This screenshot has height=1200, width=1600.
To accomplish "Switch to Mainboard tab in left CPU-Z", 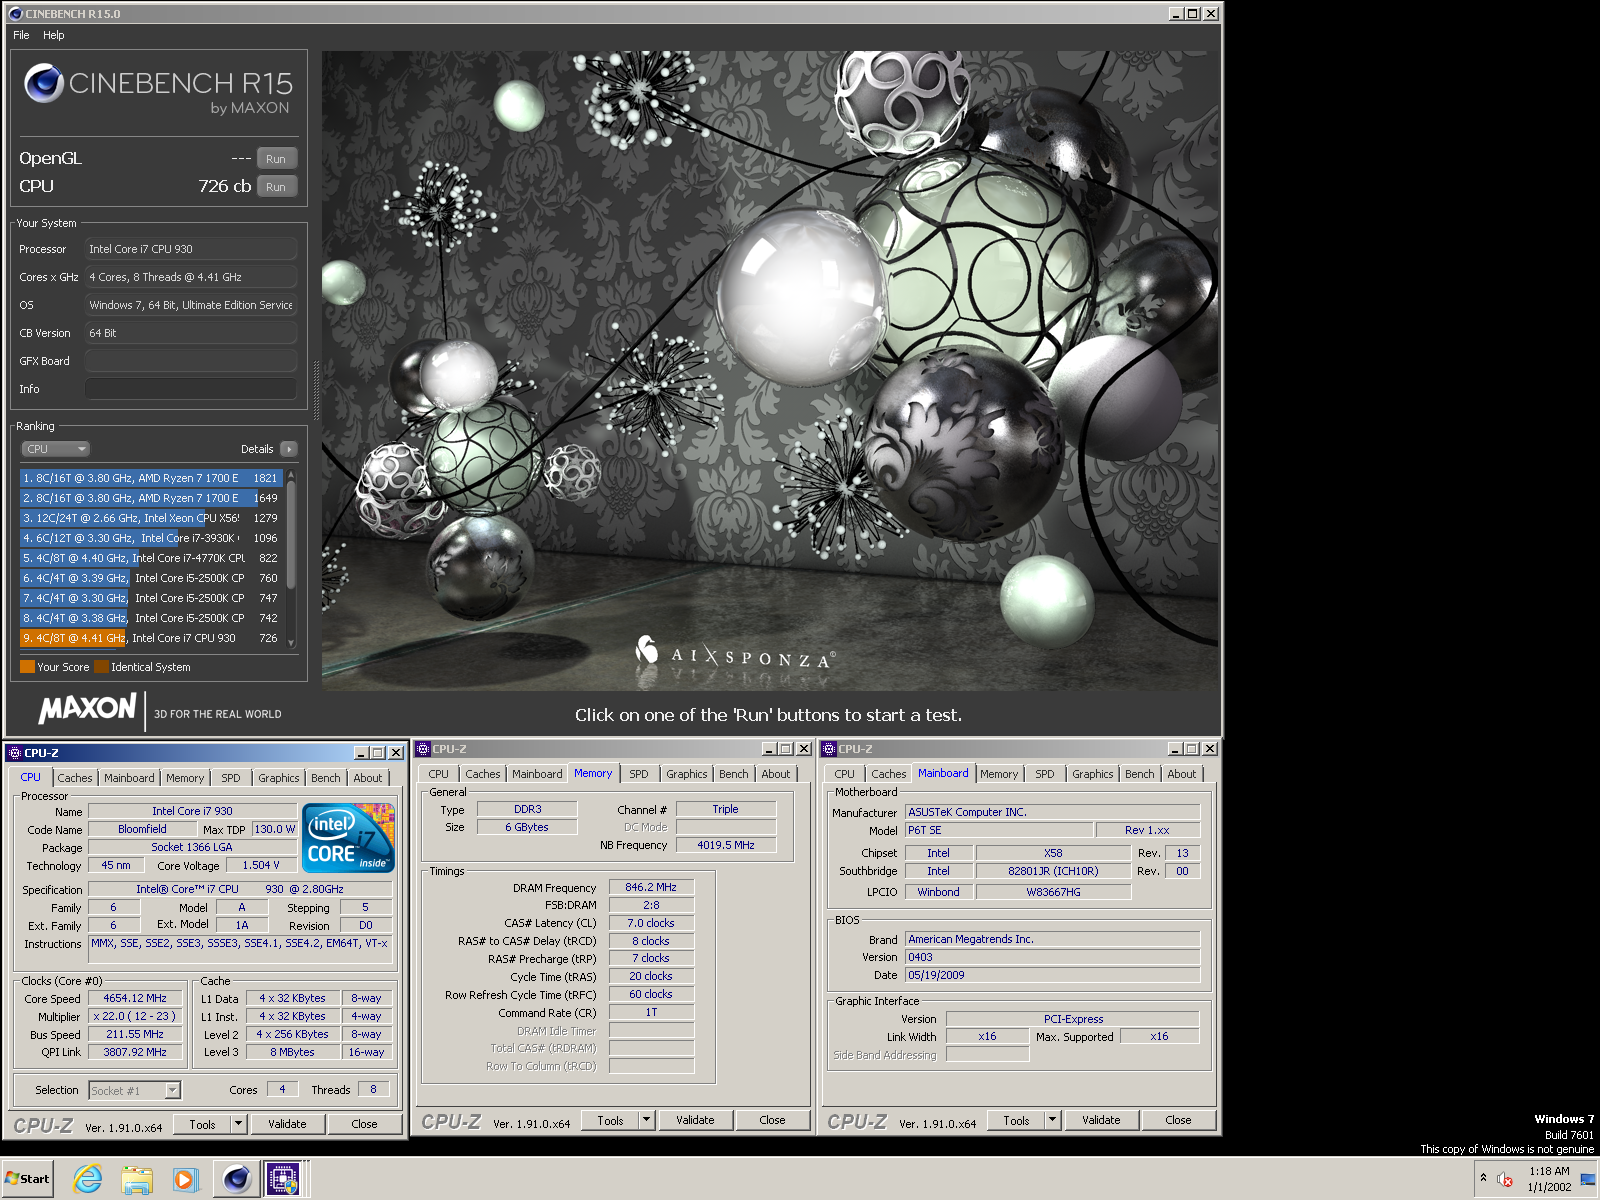I will pos(129,778).
